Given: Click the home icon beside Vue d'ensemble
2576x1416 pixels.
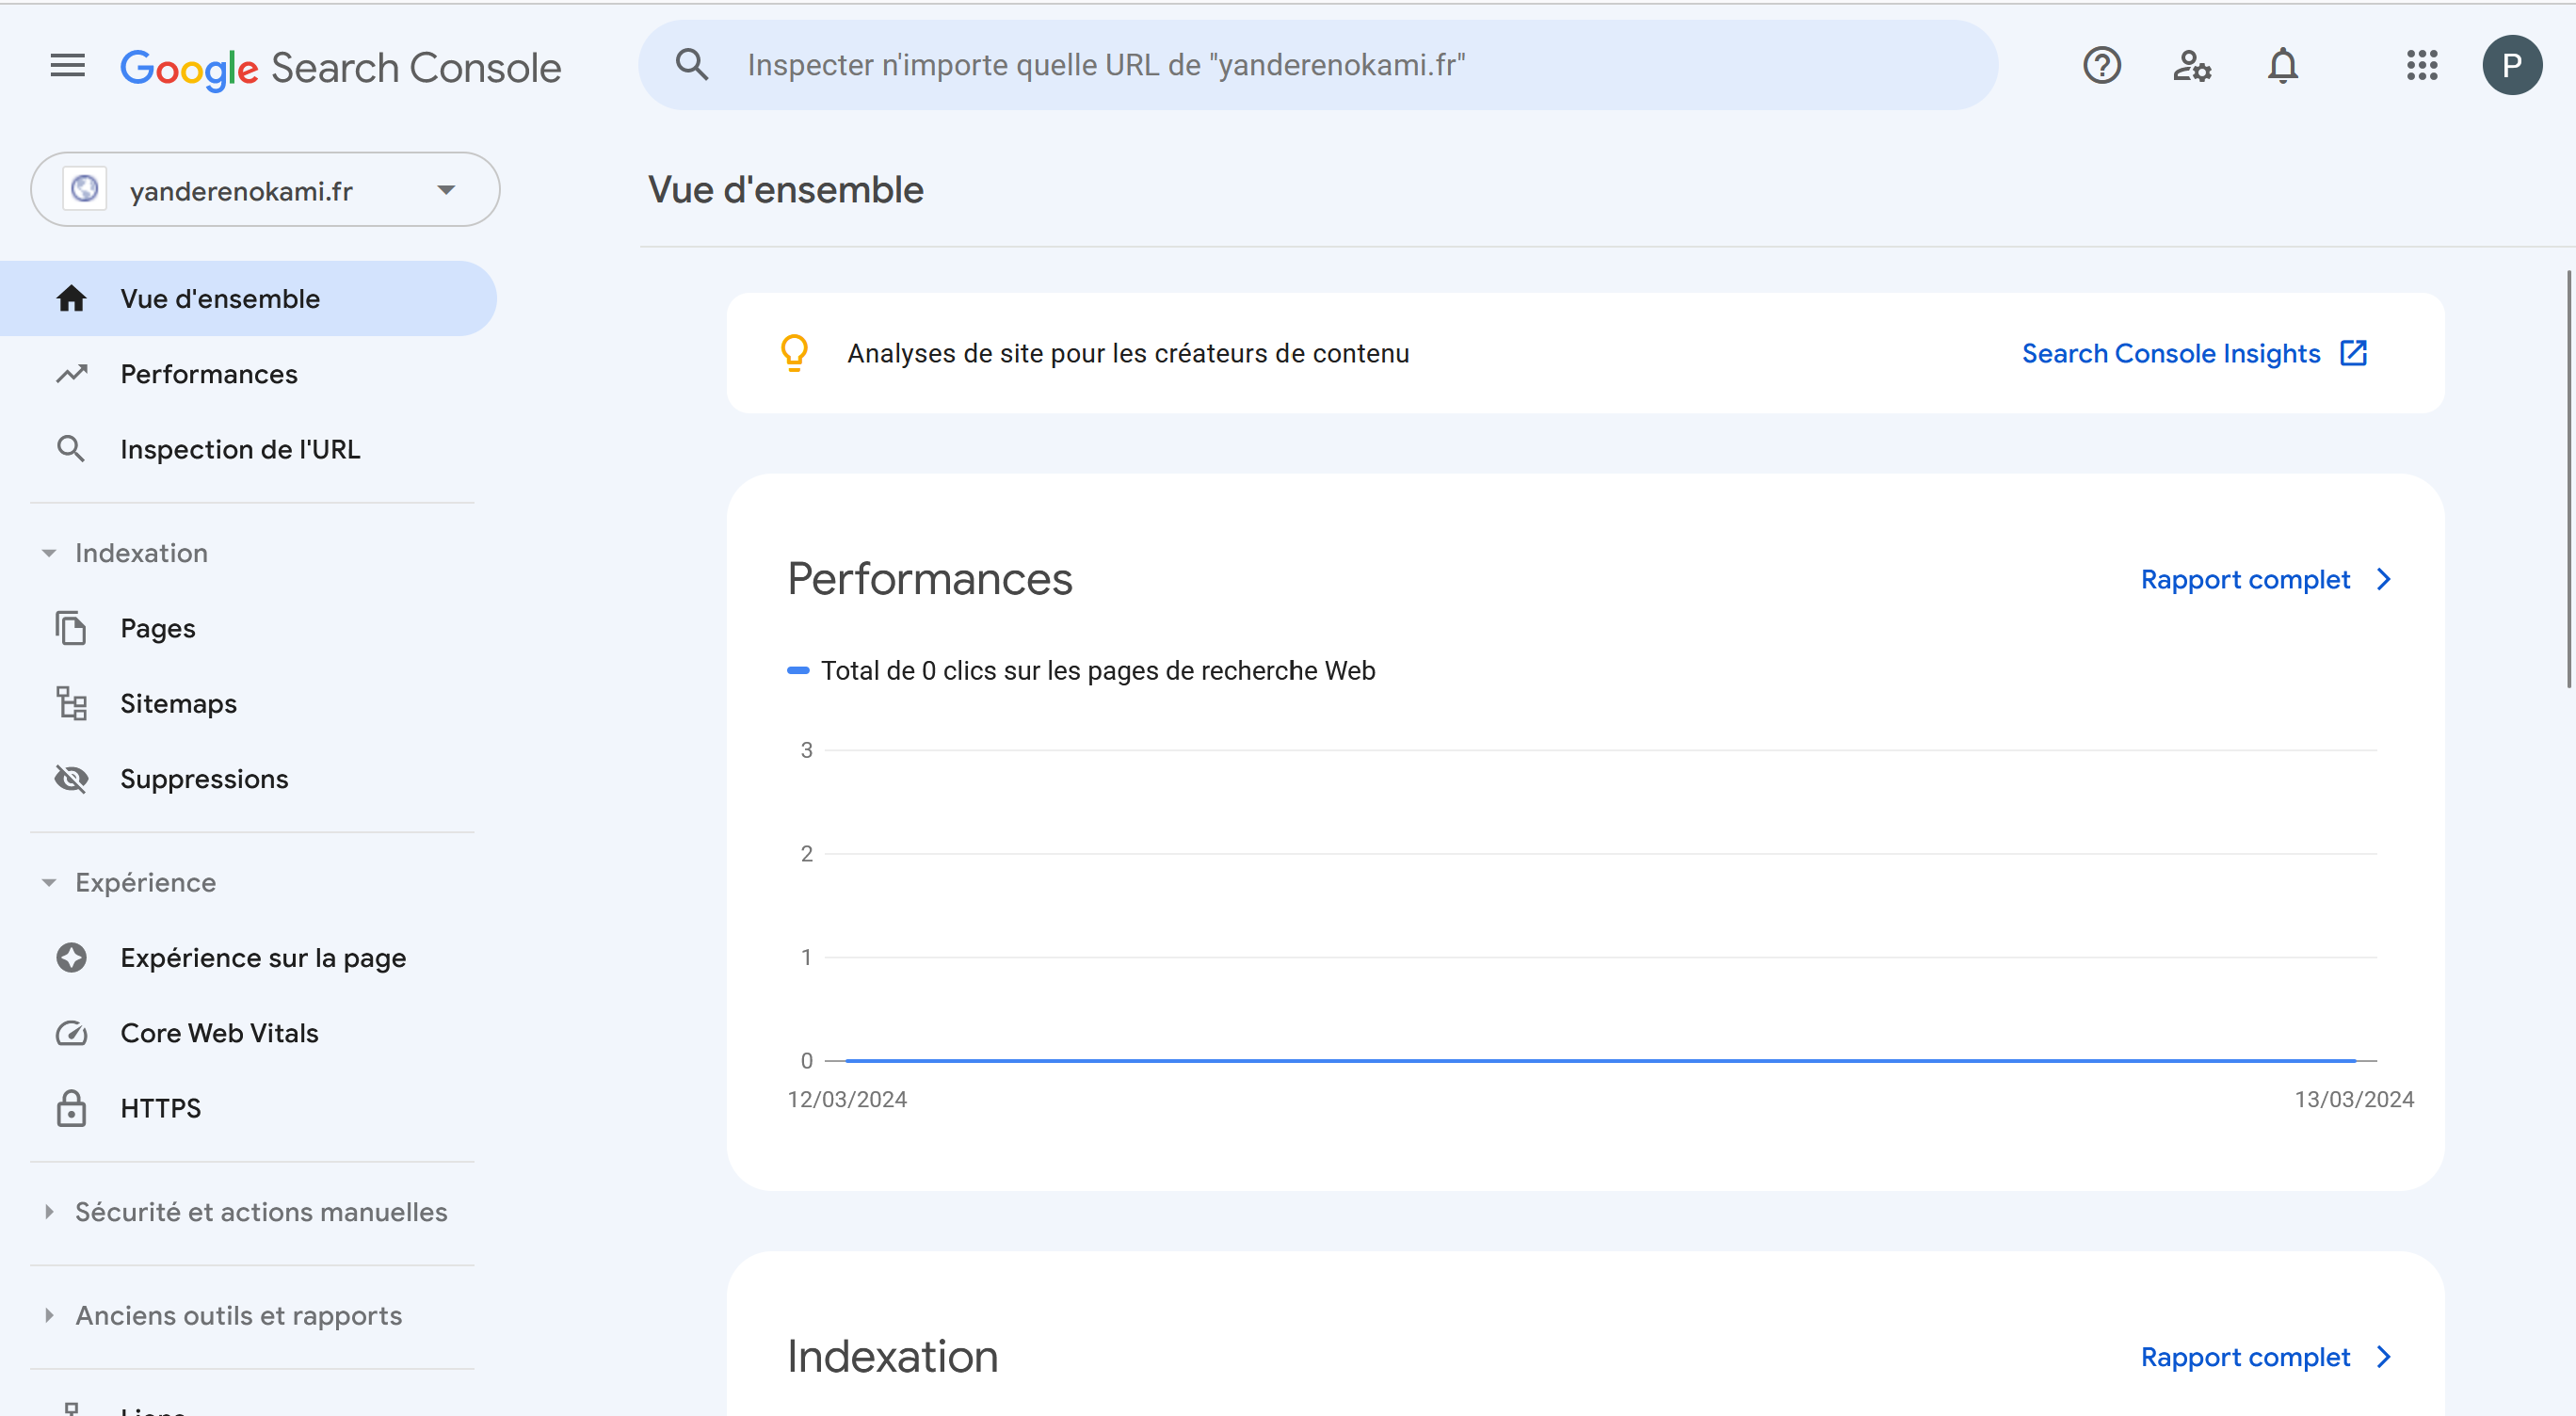Looking at the screenshot, I should [71, 298].
